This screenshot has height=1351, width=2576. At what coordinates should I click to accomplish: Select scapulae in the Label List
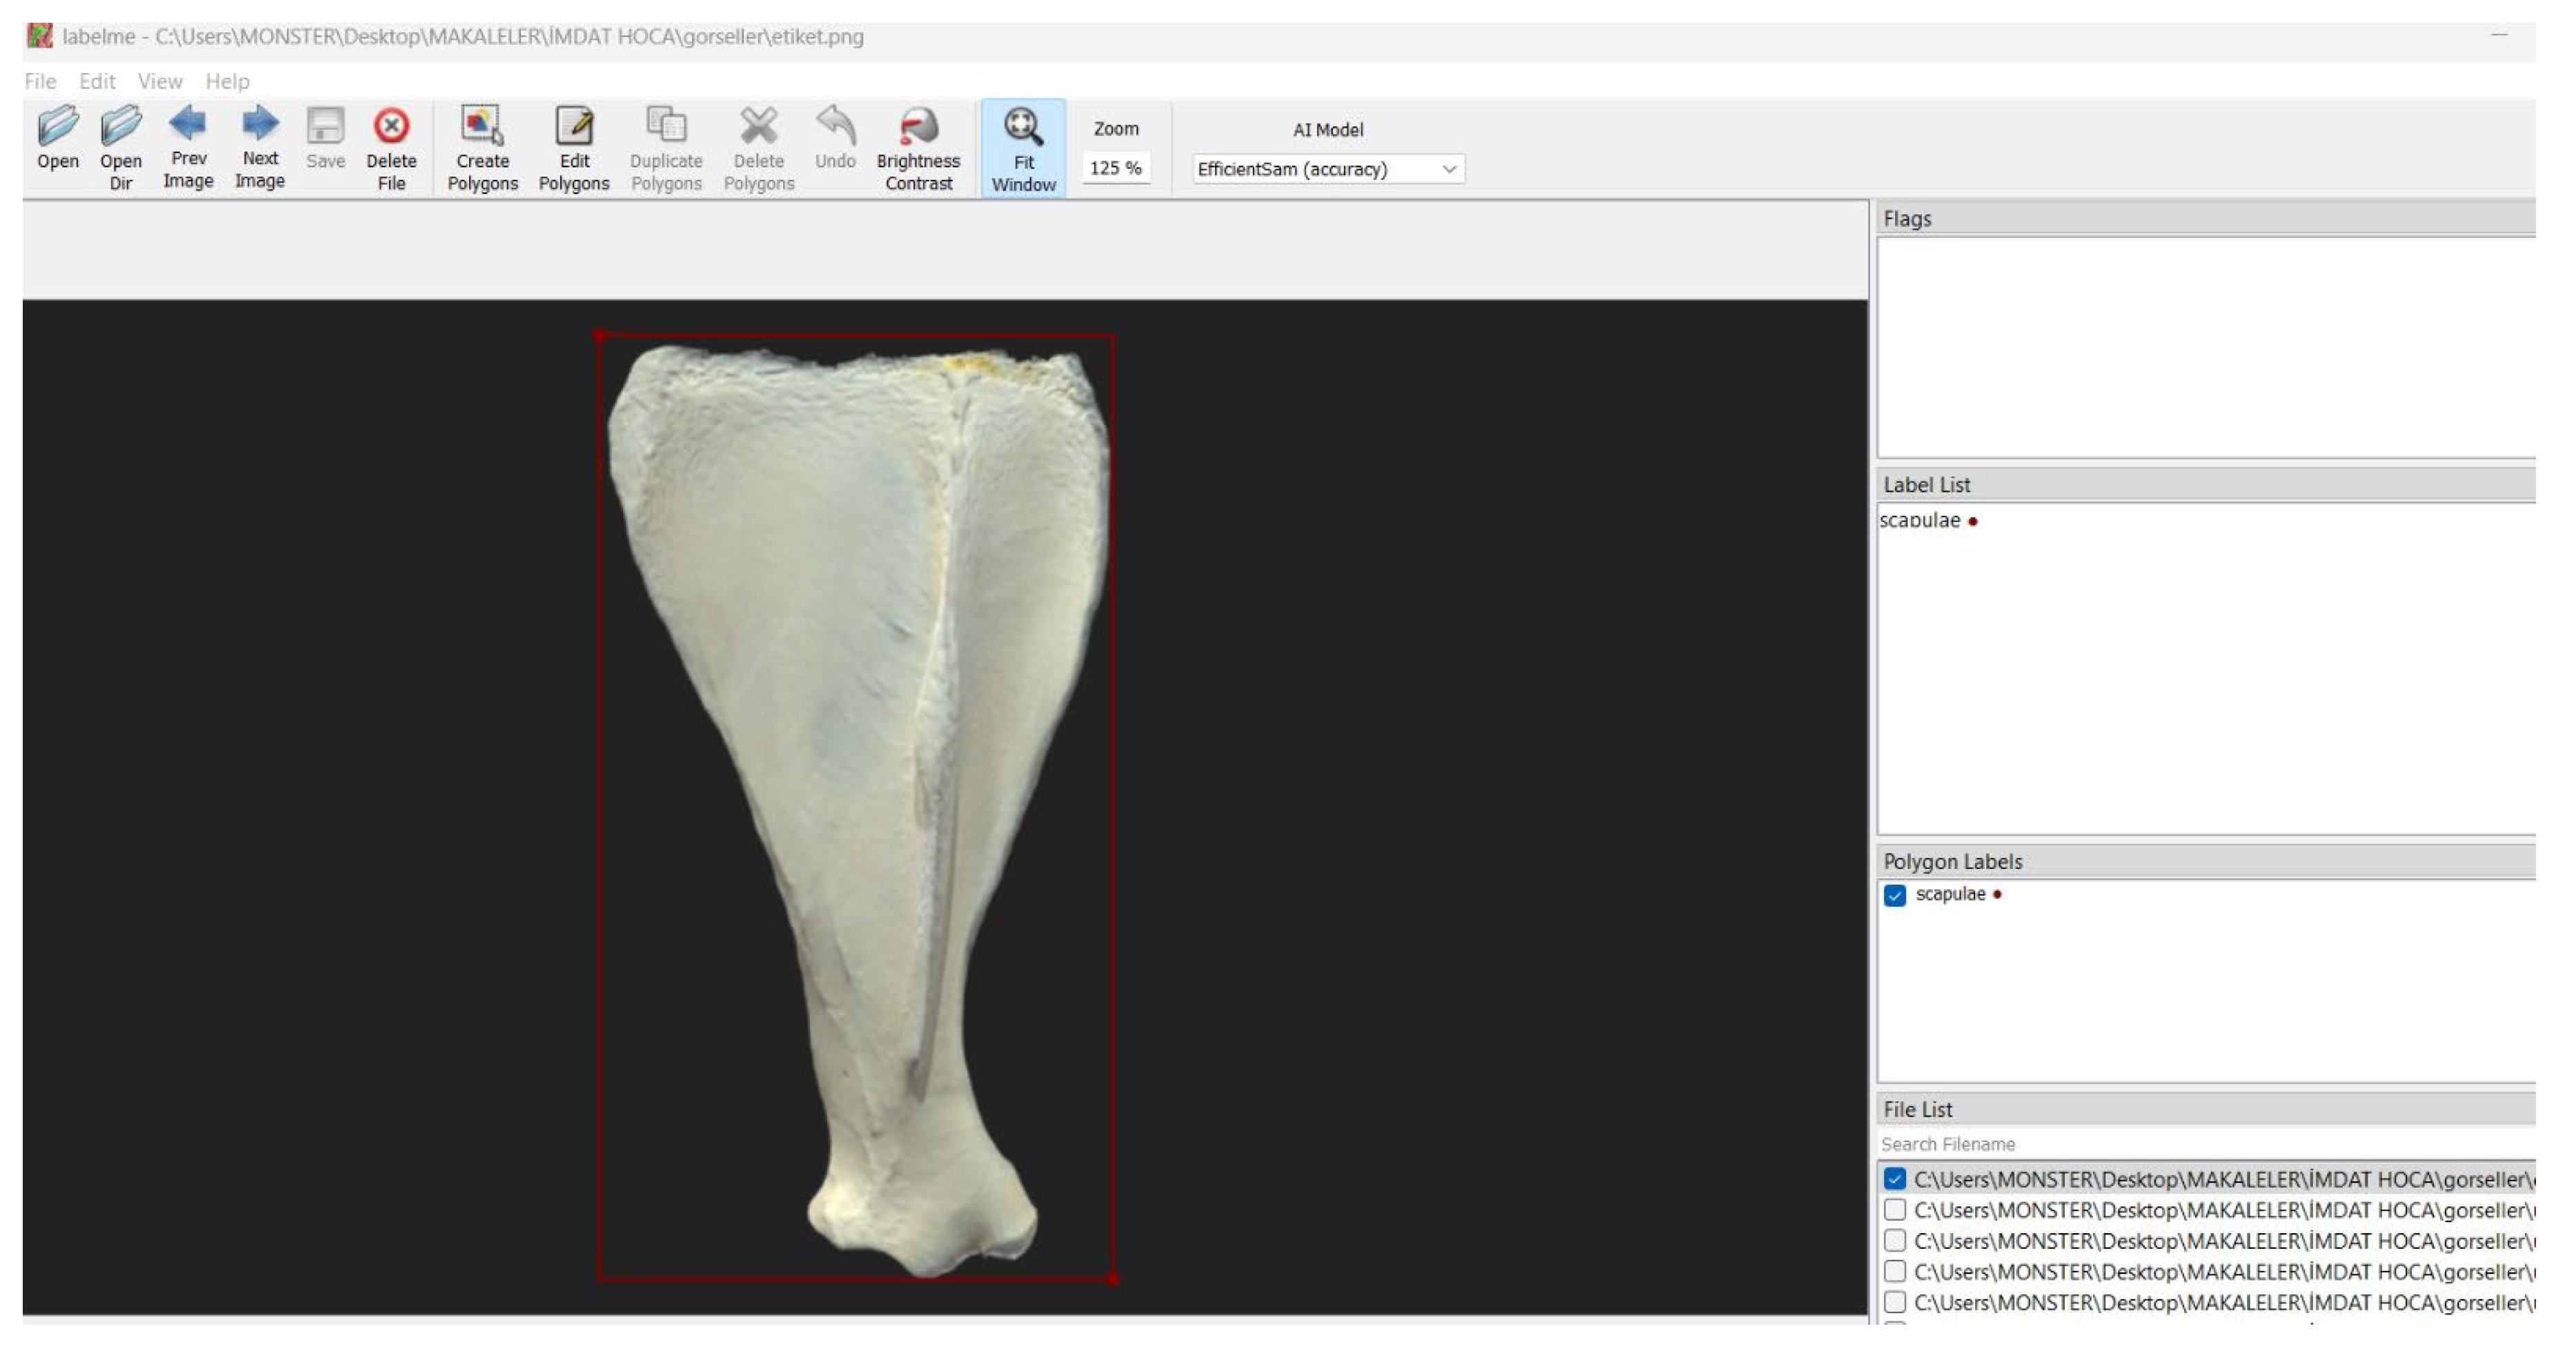click(x=1920, y=520)
